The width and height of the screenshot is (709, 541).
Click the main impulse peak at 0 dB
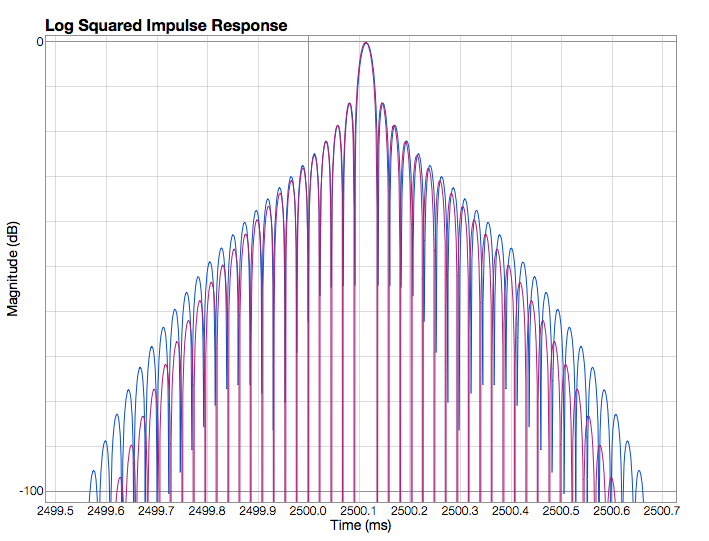(x=366, y=43)
